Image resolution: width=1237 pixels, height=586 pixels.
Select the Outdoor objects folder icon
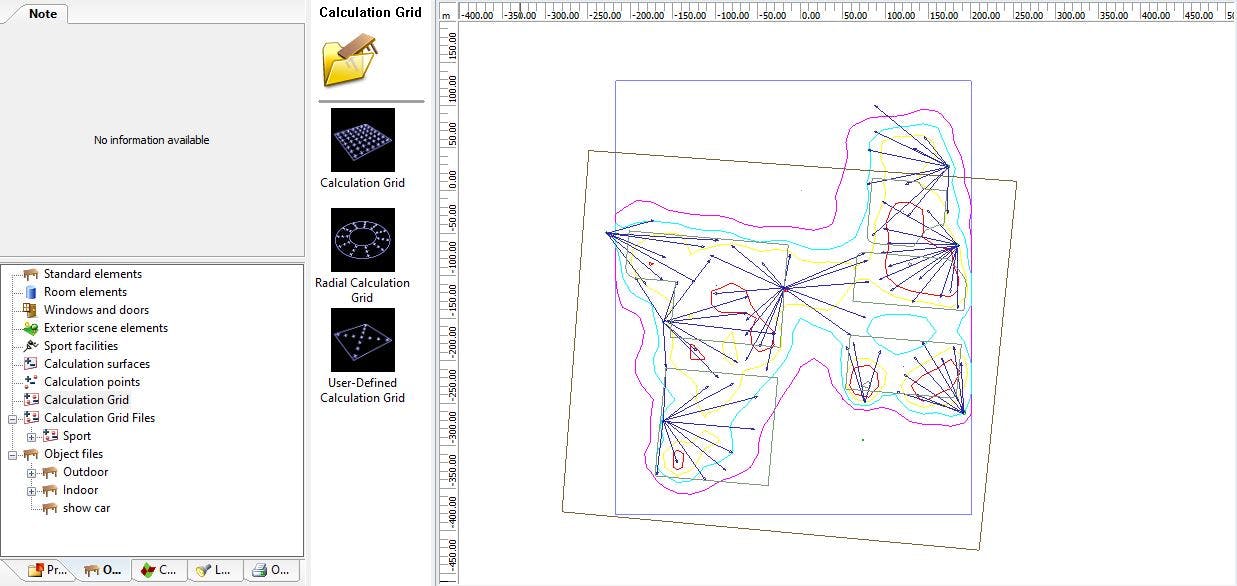pyautogui.click(x=50, y=472)
